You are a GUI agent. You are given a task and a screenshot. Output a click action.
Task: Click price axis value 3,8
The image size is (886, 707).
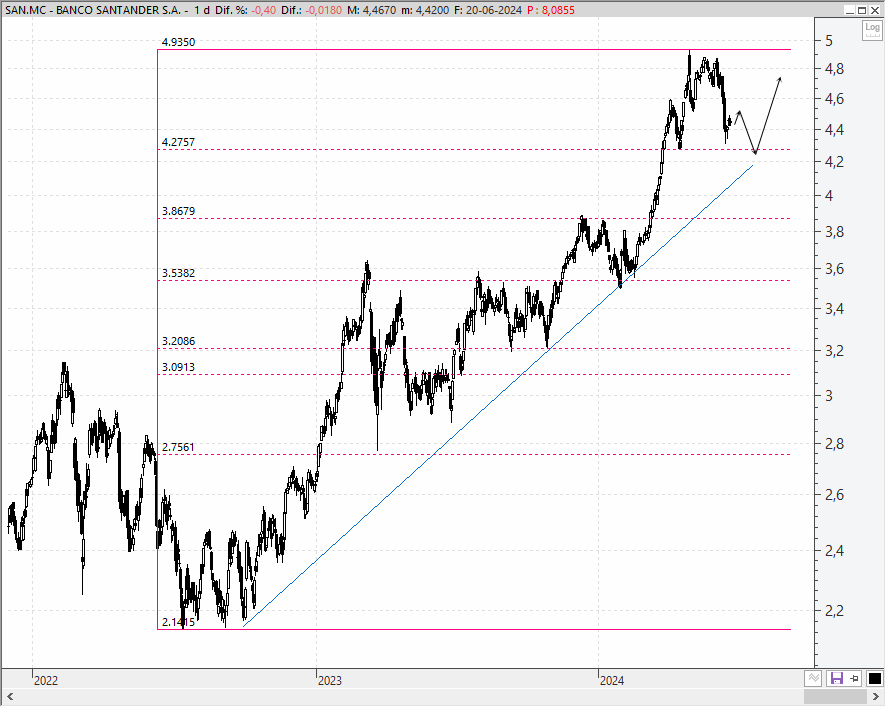835,232
